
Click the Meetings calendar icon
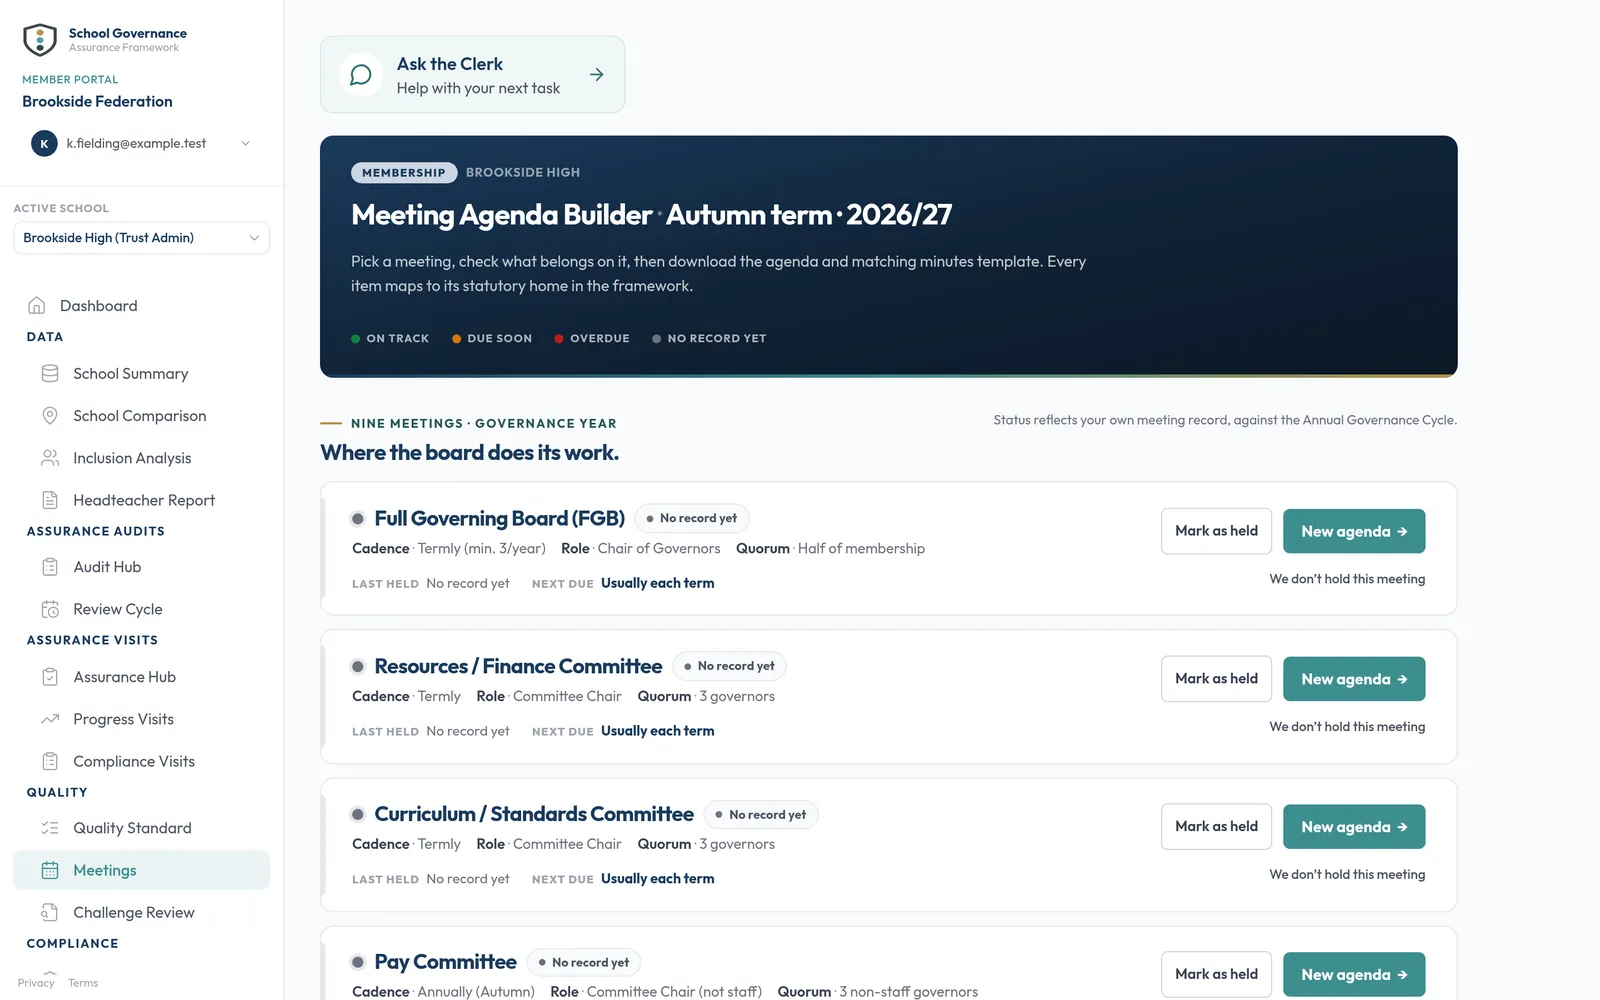pyautogui.click(x=50, y=870)
